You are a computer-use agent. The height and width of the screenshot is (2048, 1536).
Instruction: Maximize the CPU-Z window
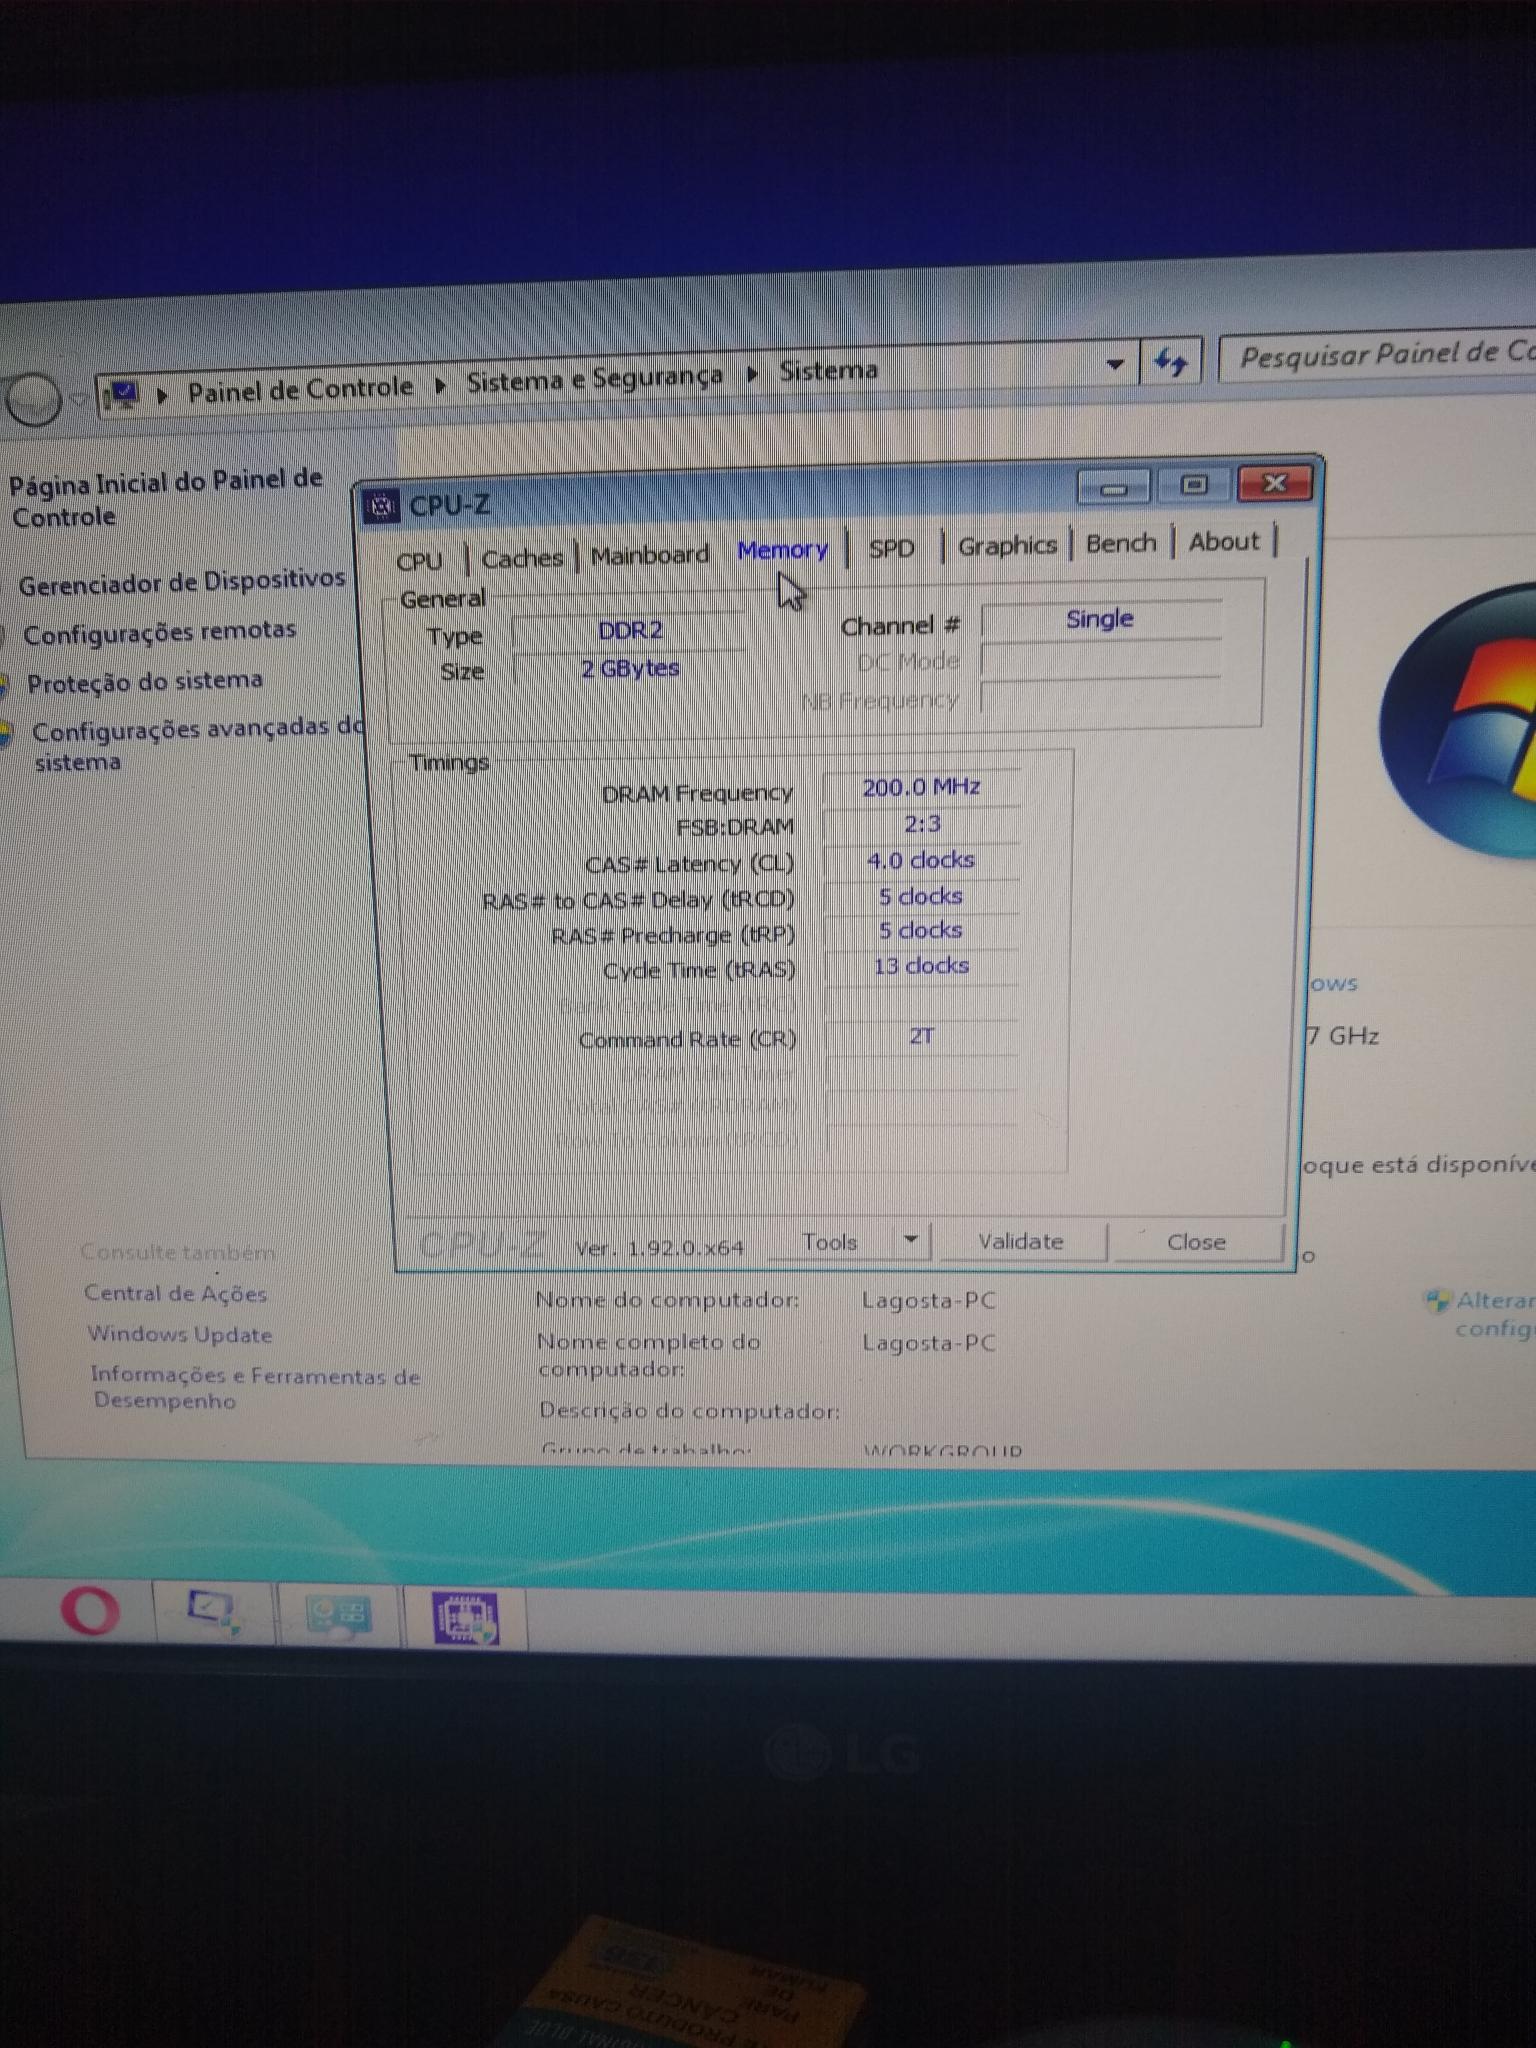[x=1194, y=485]
